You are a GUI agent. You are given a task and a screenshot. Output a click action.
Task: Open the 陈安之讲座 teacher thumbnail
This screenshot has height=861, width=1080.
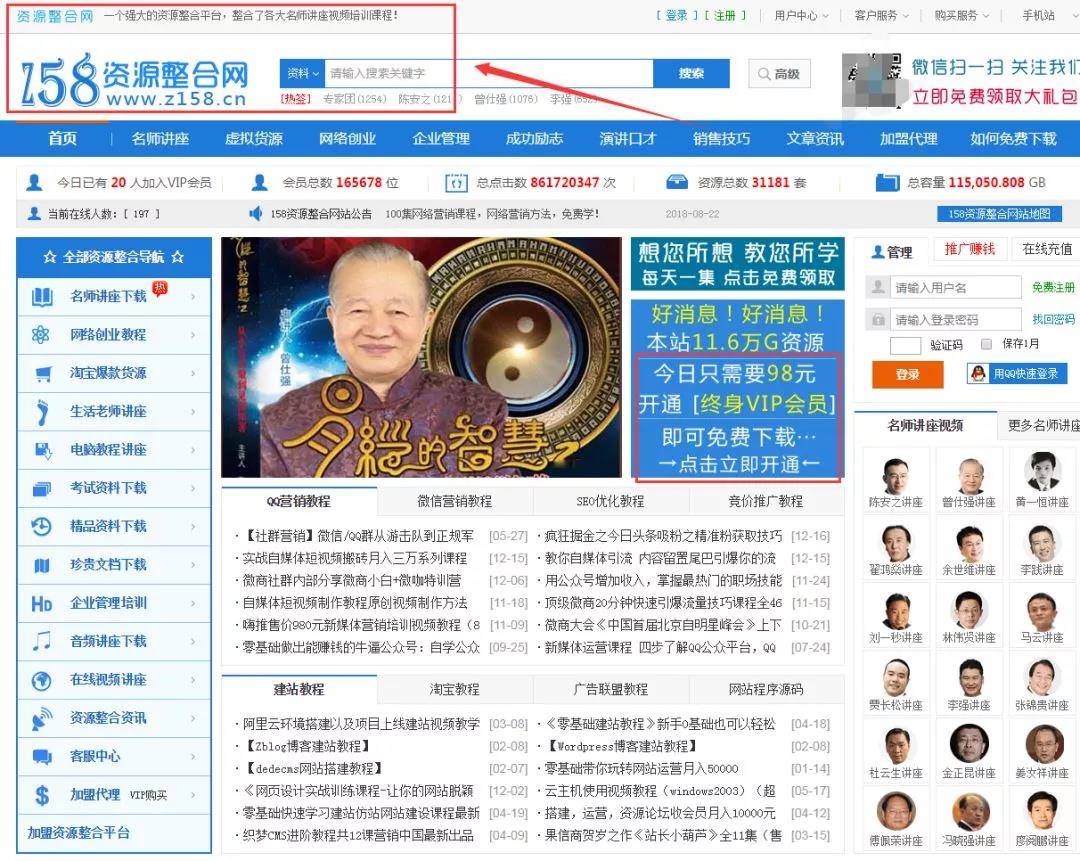click(895, 480)
